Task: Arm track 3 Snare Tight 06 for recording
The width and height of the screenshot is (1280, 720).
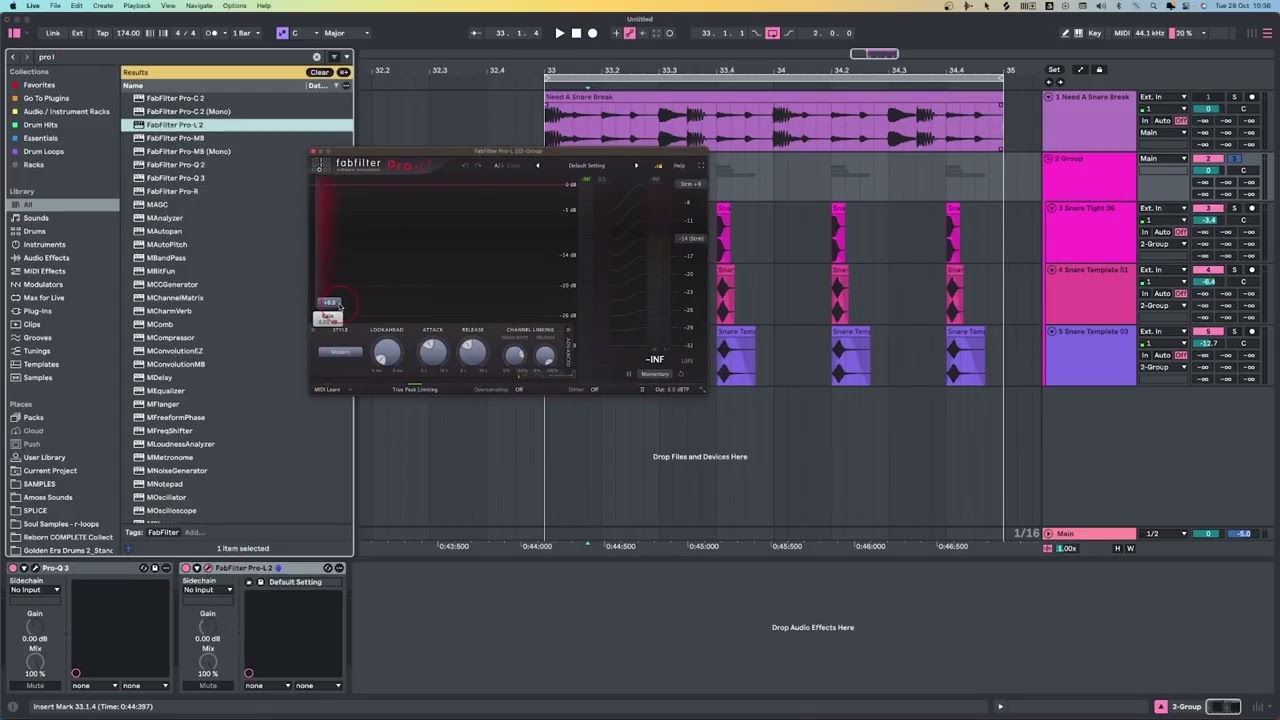Action: pos(1251,208)
